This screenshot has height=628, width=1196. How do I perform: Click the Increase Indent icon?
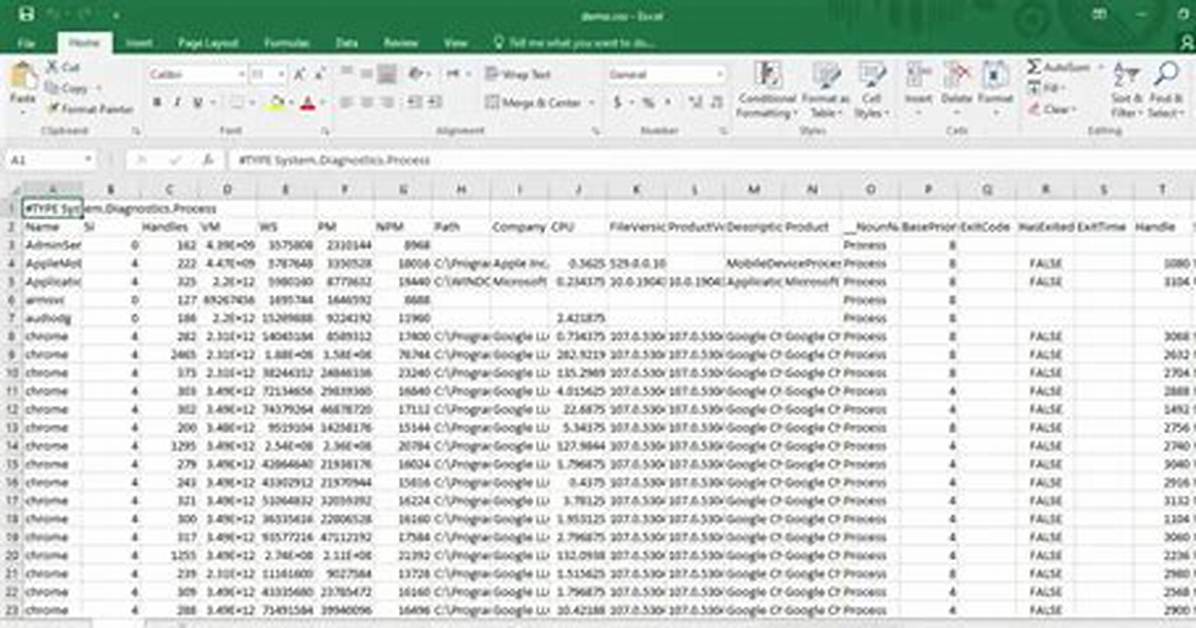point(436,102)
